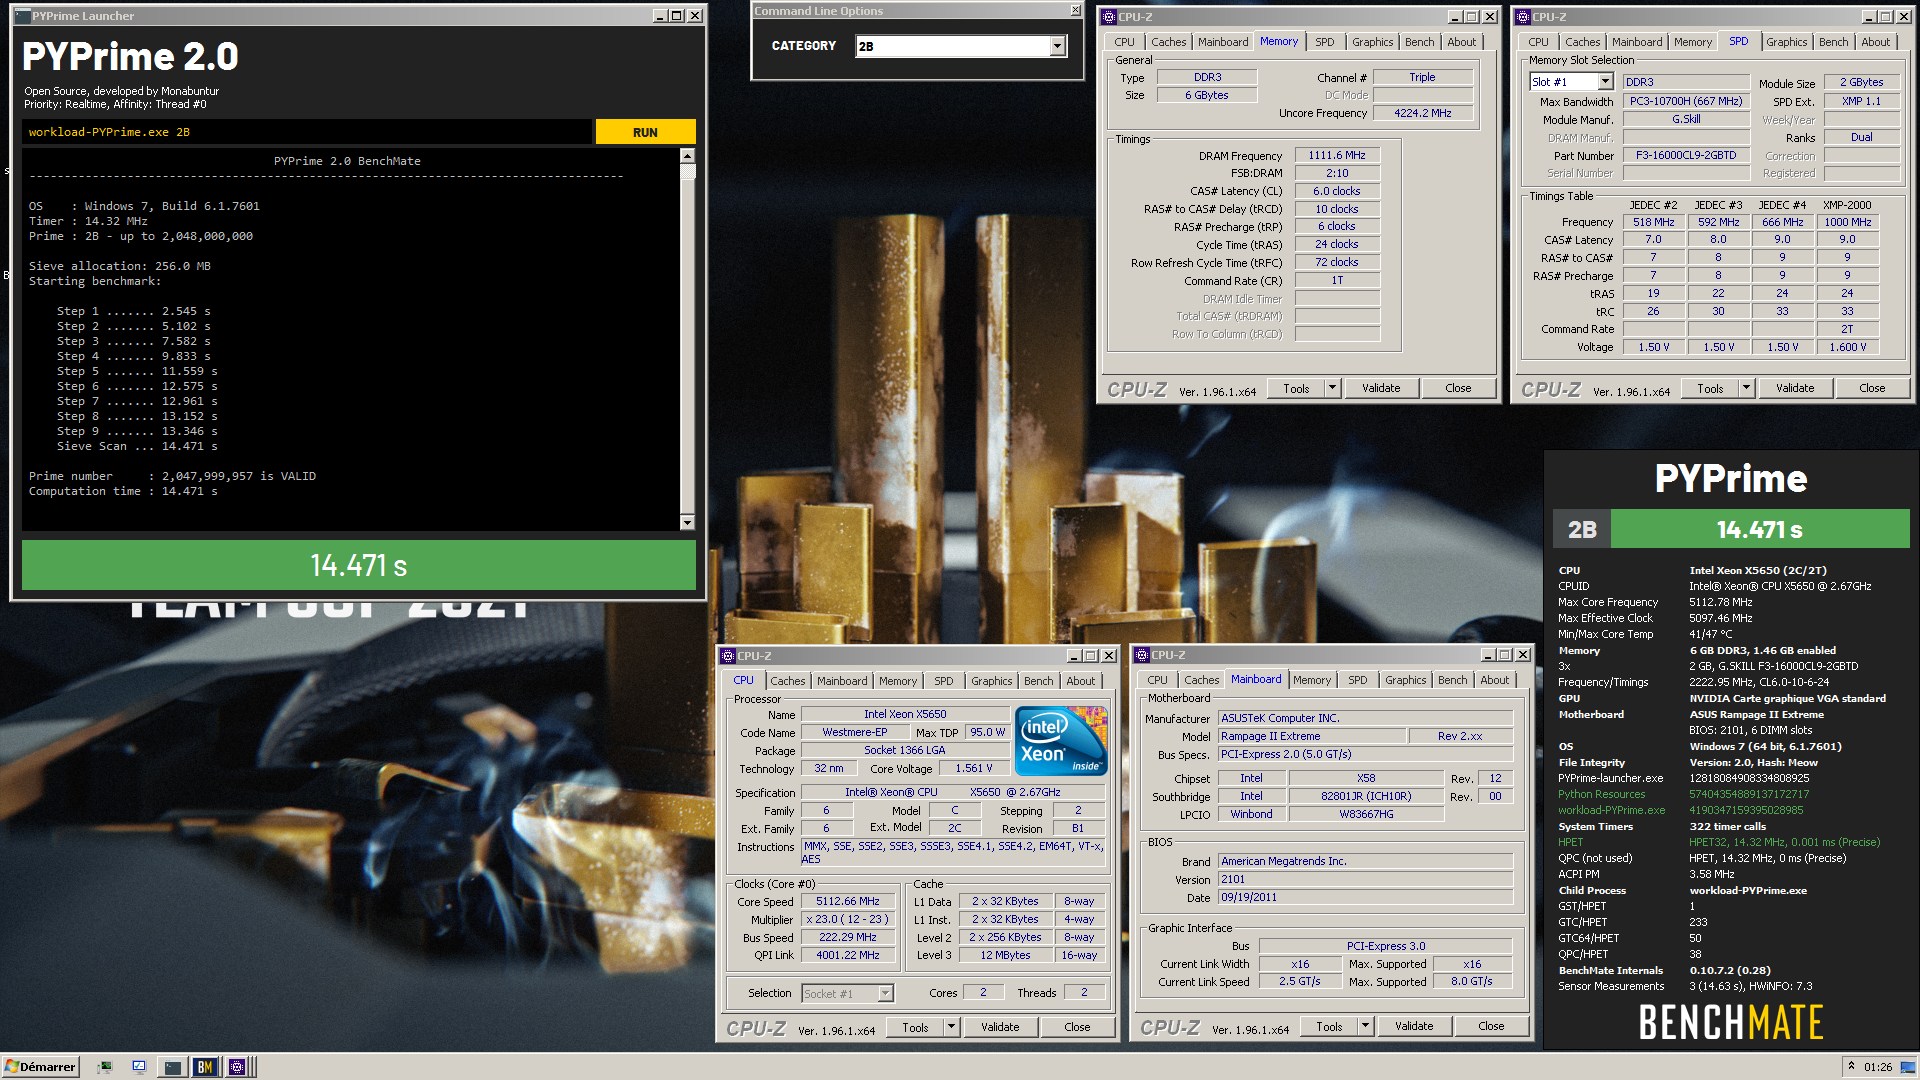Click the PYPrime console scrollbar thumb
The height and width of the screenshot is (1080, 1920).
click(687, 172)
